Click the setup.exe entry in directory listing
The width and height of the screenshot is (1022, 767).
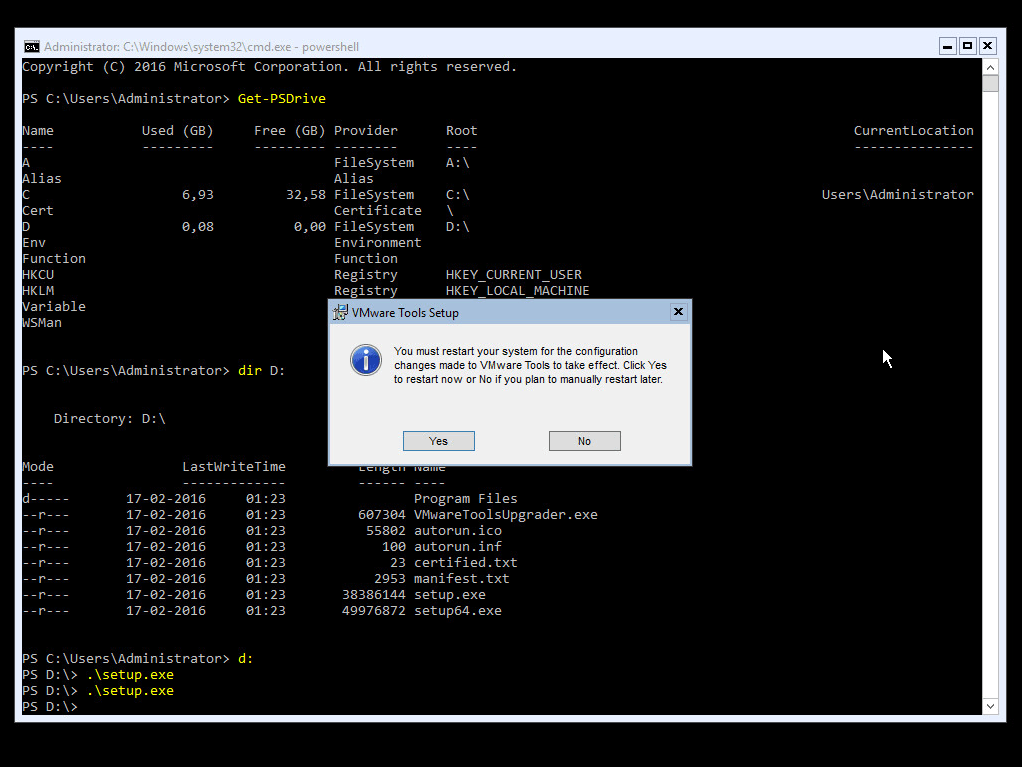[450, 595]
